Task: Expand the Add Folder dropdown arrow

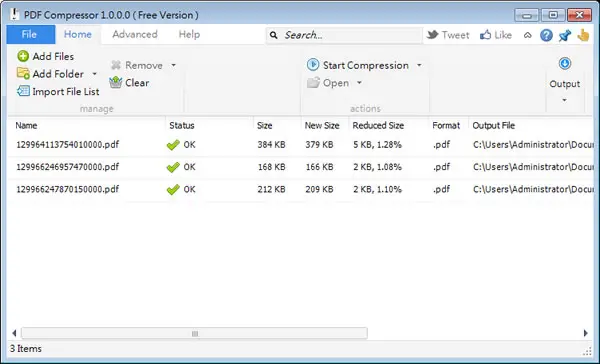Action: (x=95, y=73)
